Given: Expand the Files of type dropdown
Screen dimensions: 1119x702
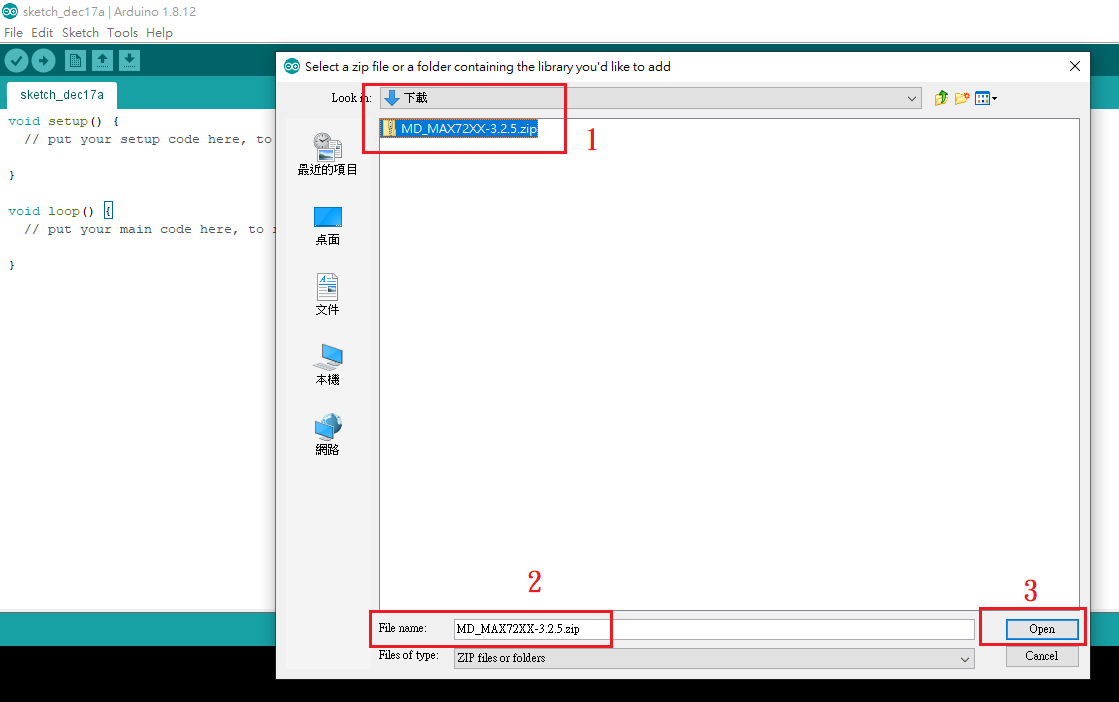Looking at the screenshot, I should pos(964,658).
